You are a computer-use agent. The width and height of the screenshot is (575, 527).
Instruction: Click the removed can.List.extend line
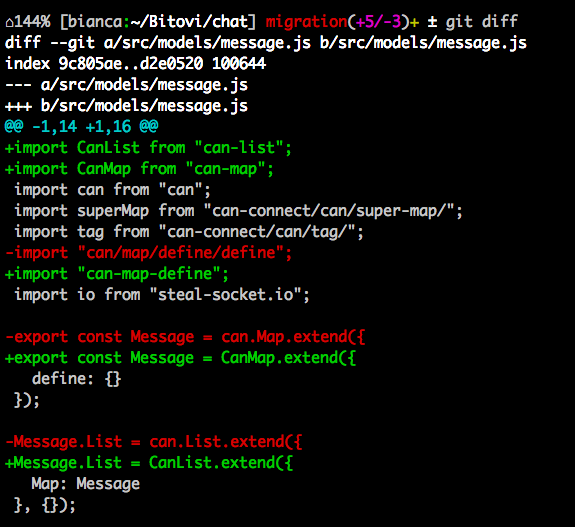pos(154,442)
